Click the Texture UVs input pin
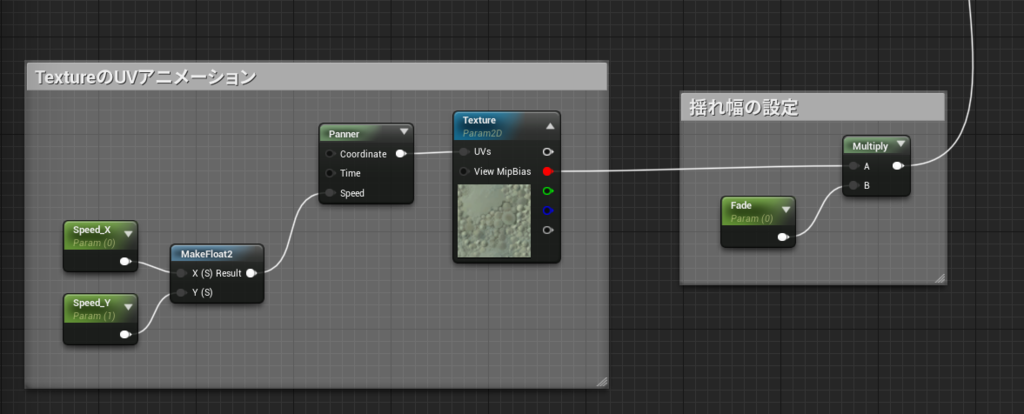Viewport: 1024px width, 414px height. click(x=464, y=151)
